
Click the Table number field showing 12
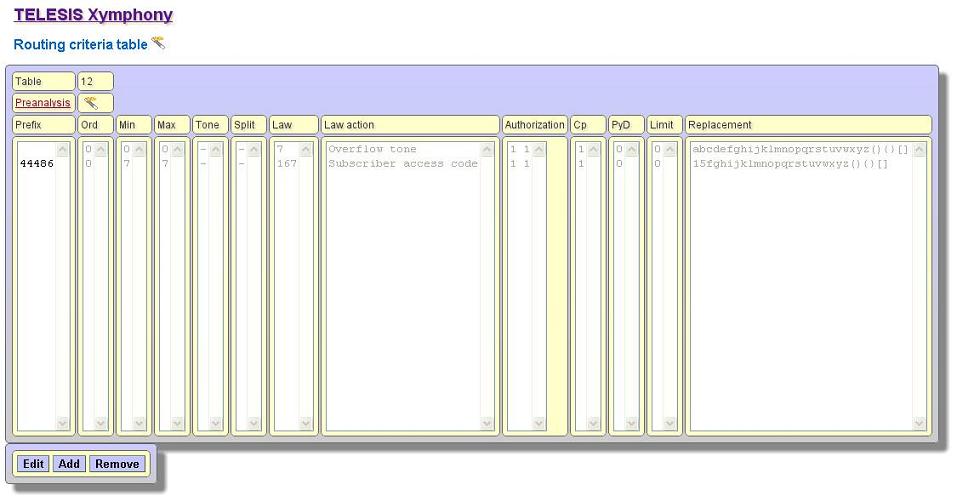[x=95, y=81]
